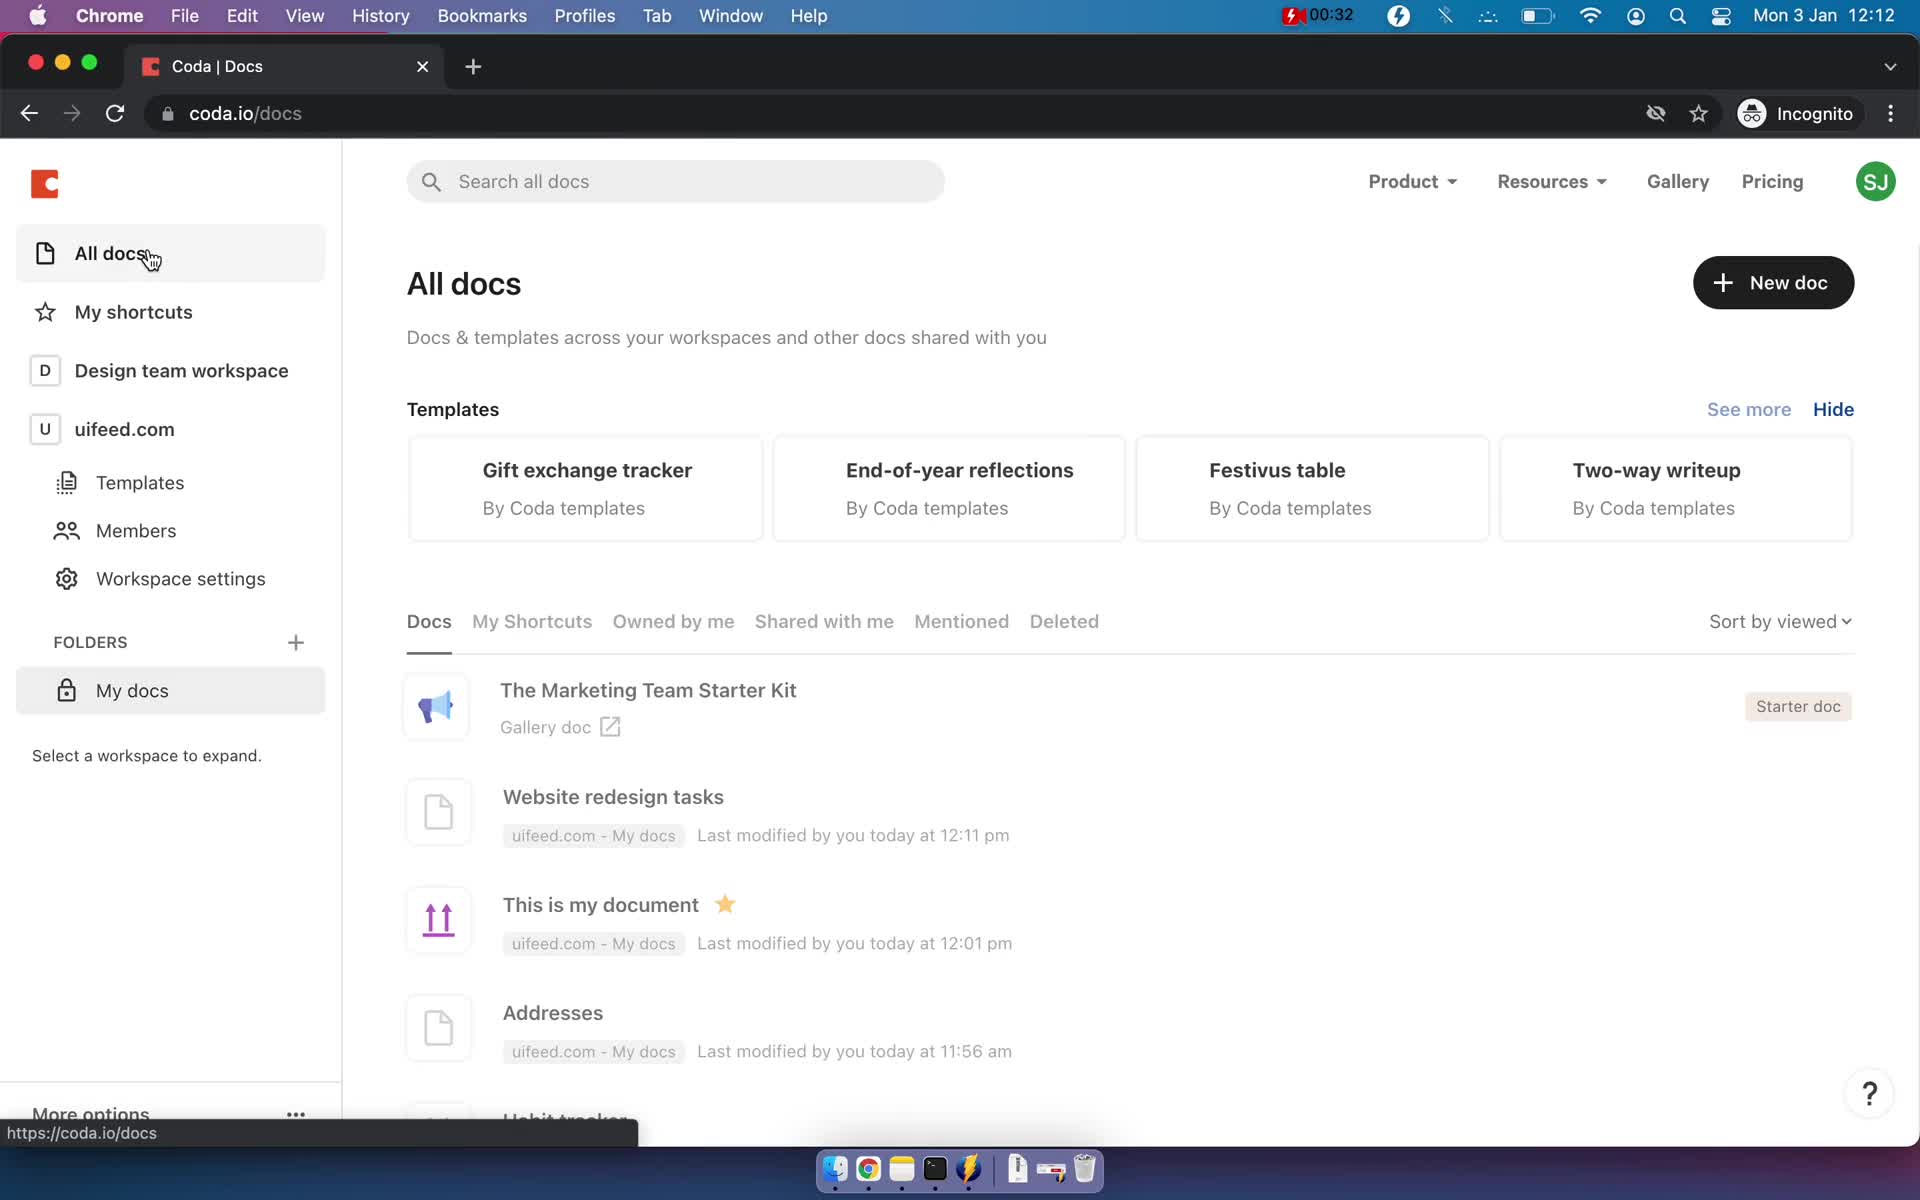Toggle star on This is my document
Viewport: 1920px width, 1200px height.
[x=725, y=904]
